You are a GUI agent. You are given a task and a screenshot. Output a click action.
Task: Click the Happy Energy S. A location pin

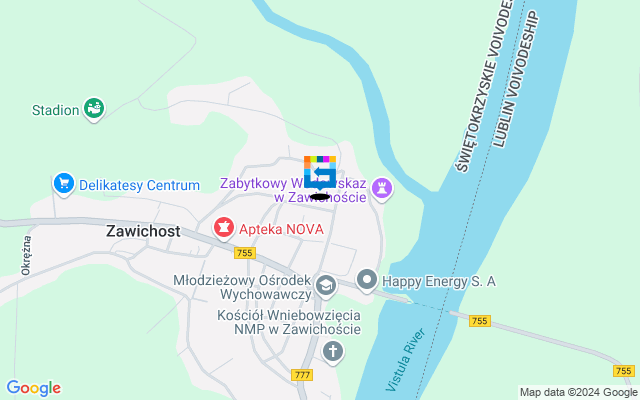click(x=367, y=280)
